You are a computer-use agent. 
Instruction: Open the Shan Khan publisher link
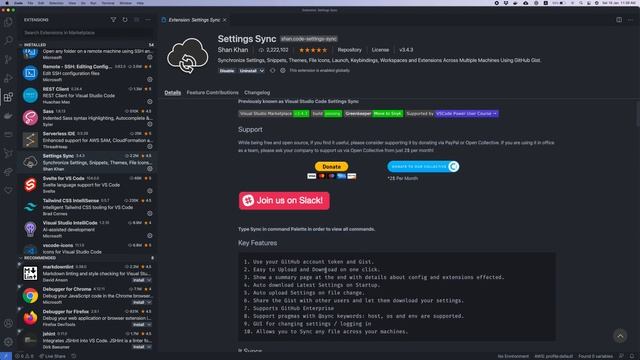coord(233,50)
